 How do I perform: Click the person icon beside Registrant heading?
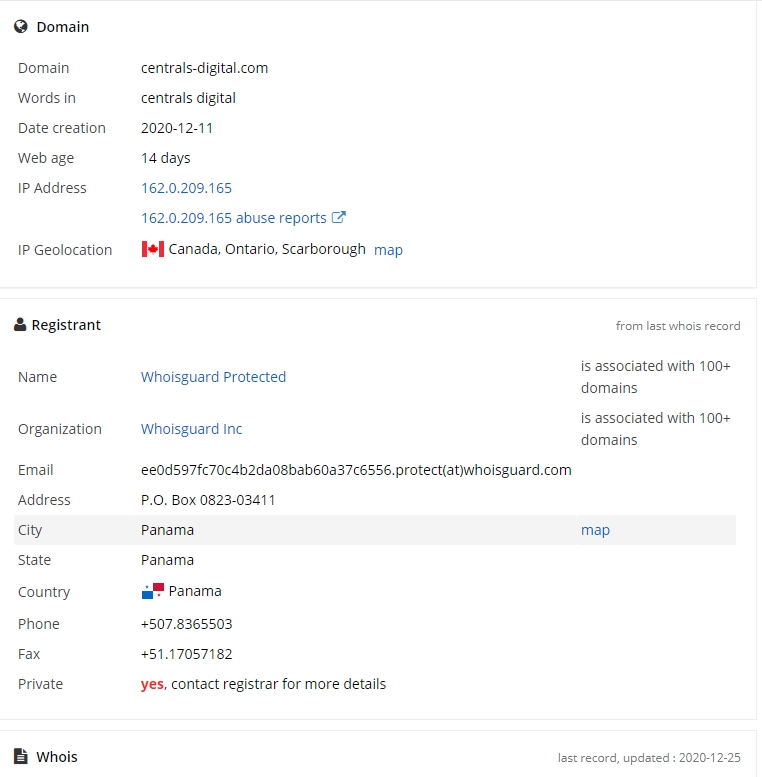click(x=20, y=325)
